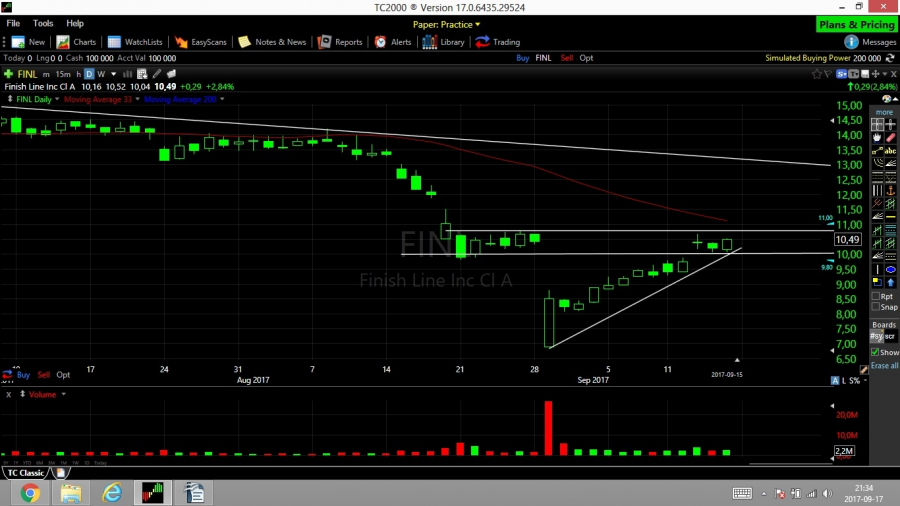
Task: Click more drawing tools link
Action: click(884, 112)
